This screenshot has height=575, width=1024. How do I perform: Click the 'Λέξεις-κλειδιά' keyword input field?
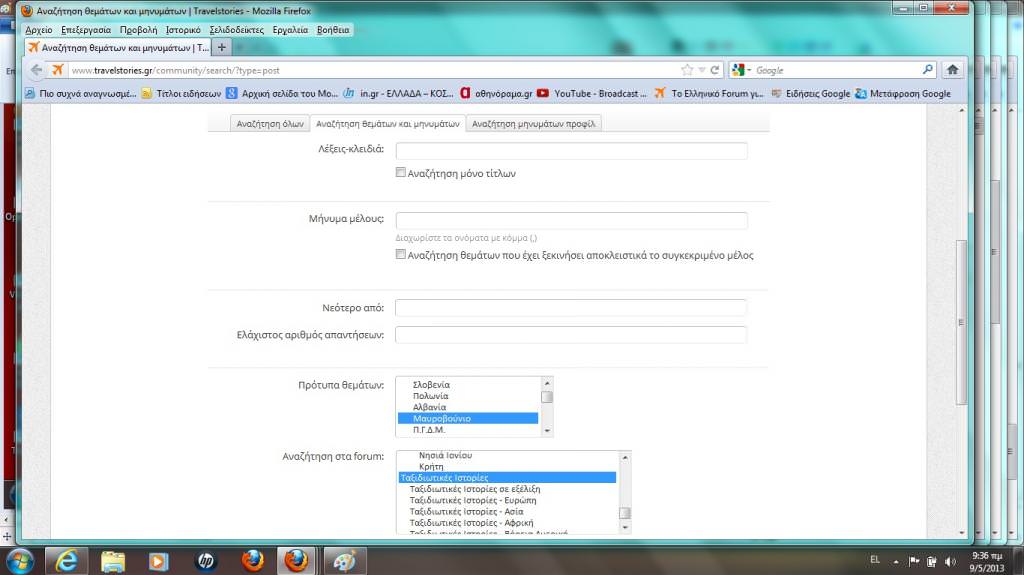click(571, 151)
